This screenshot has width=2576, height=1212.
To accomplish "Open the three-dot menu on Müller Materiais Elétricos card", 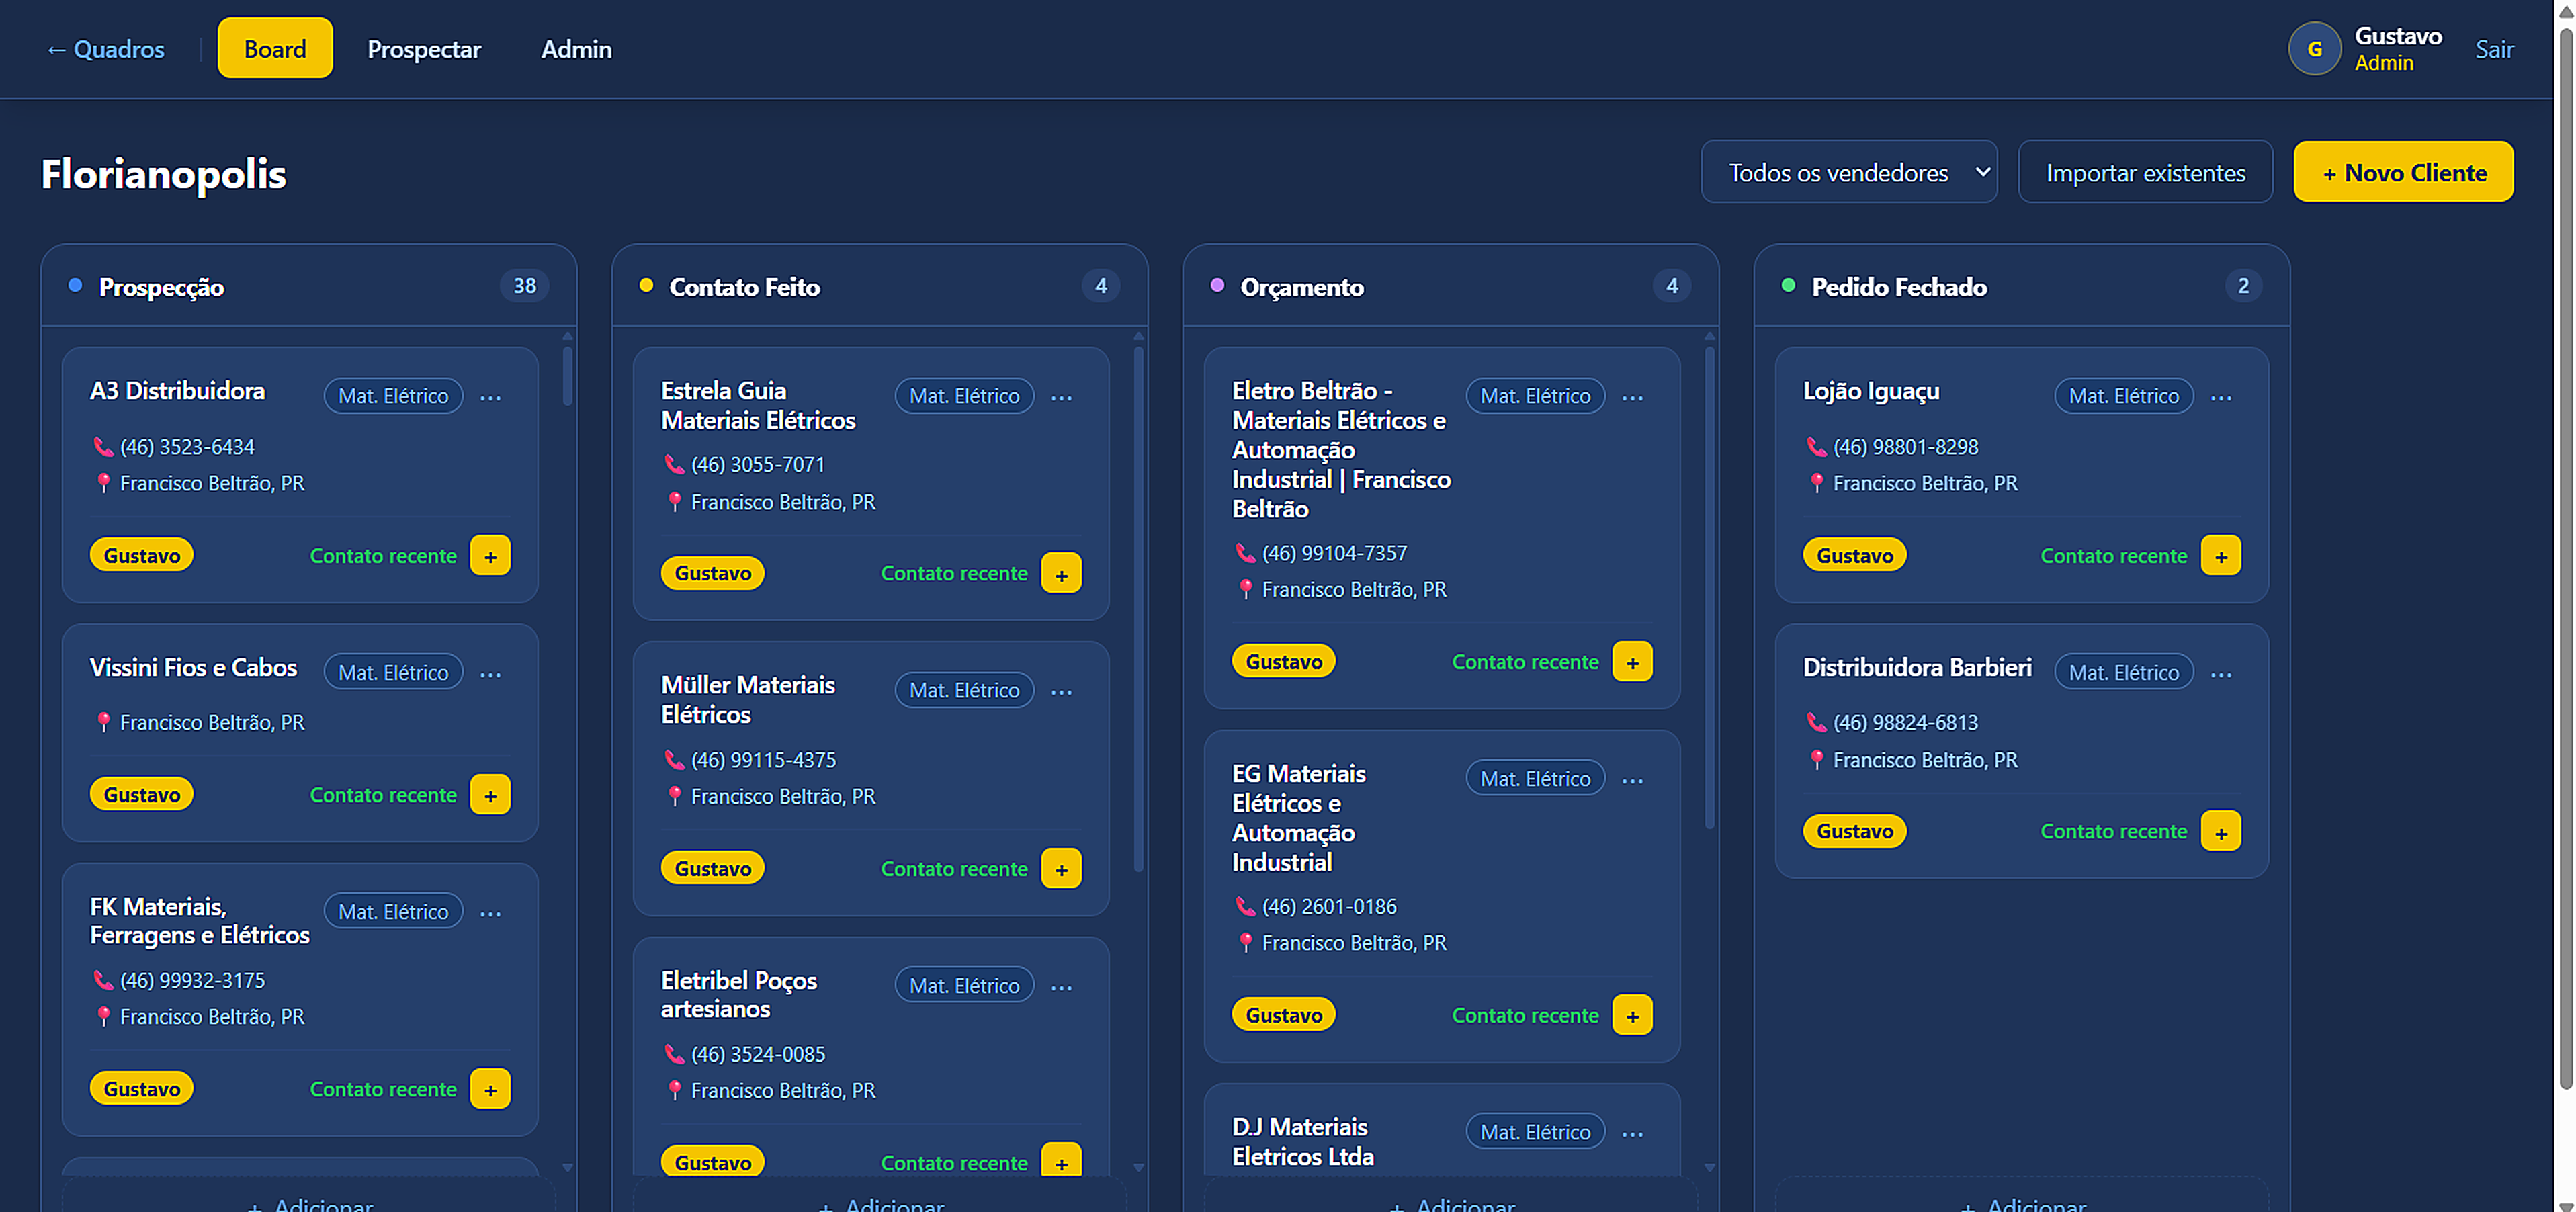I will pos(1061,691).
